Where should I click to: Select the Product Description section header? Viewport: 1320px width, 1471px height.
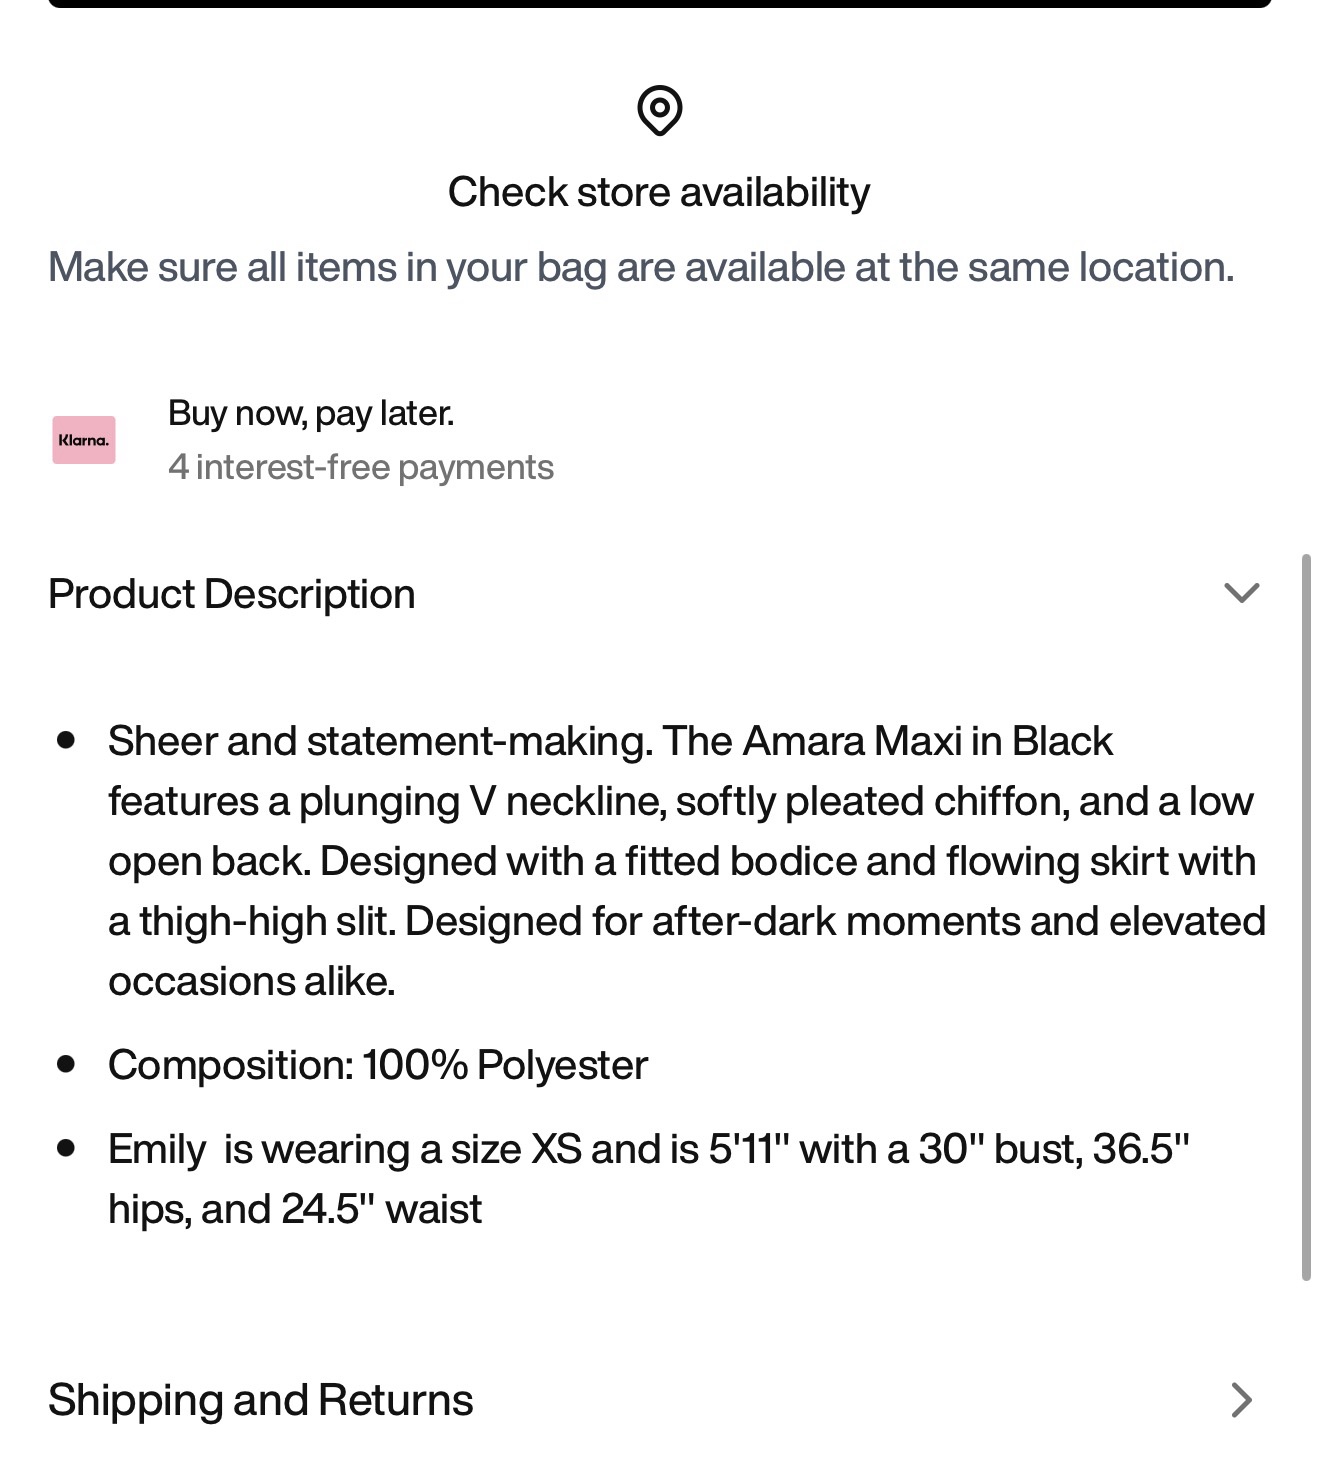click(232, 594)
